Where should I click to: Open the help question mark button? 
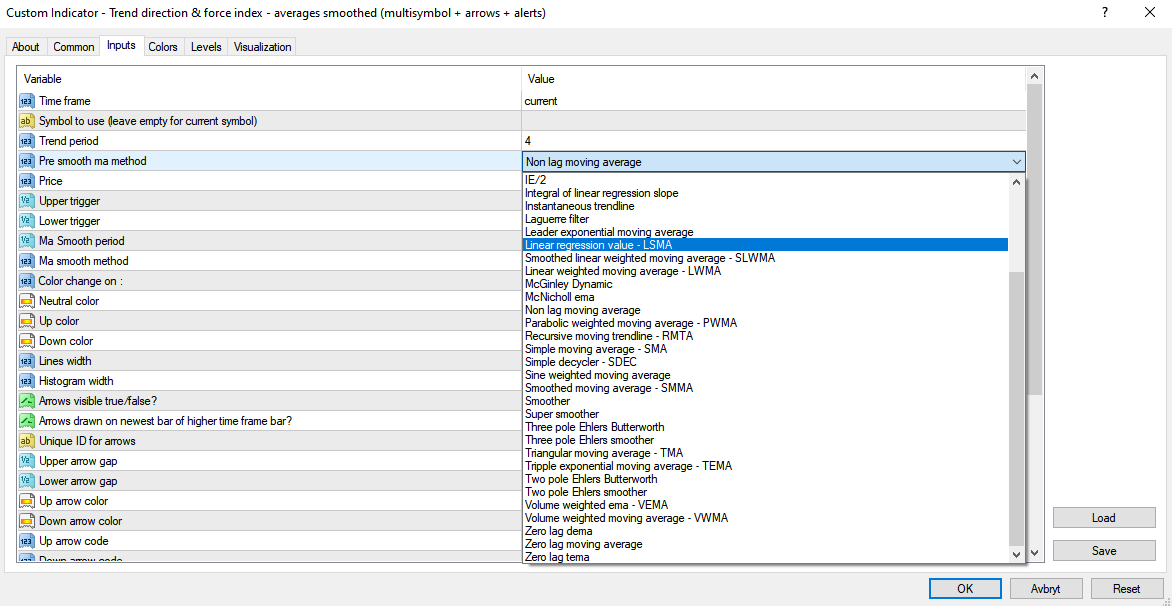1105,13
